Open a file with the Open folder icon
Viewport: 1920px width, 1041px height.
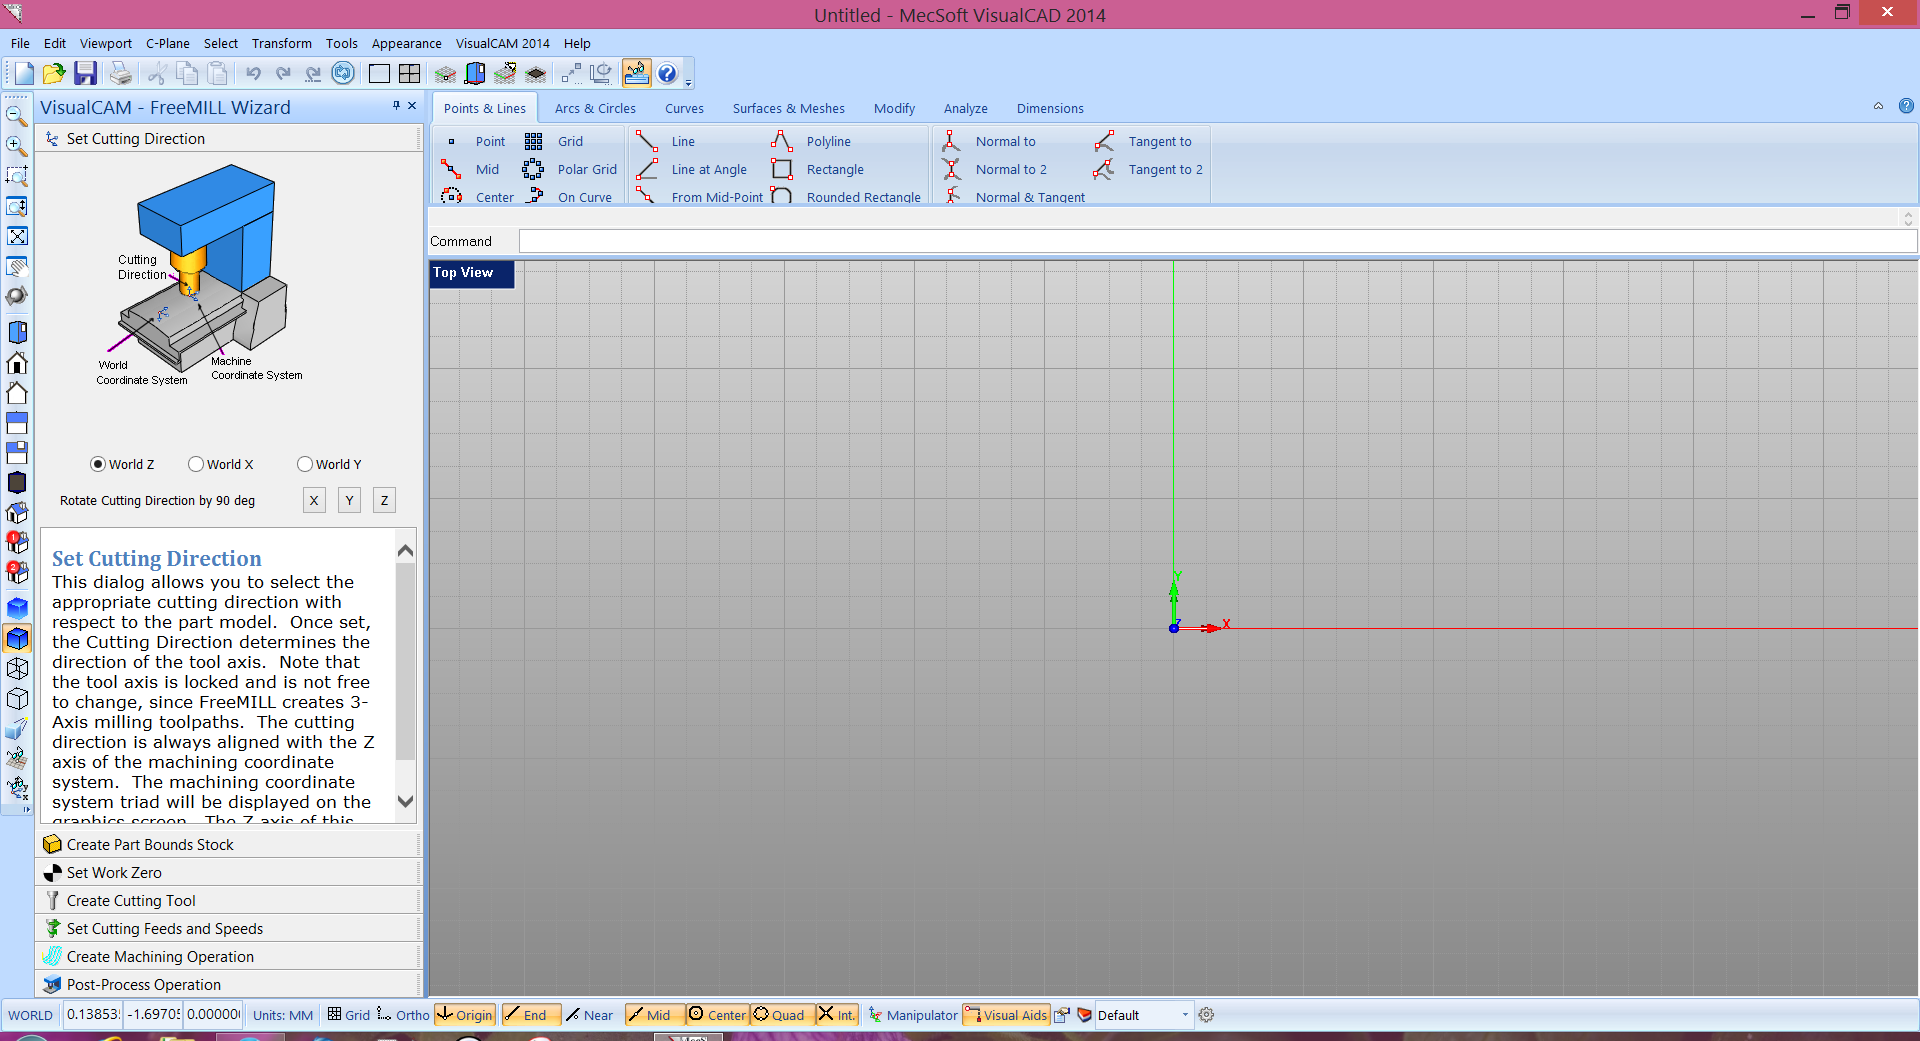pyautogui.click(x=54, y=73)
